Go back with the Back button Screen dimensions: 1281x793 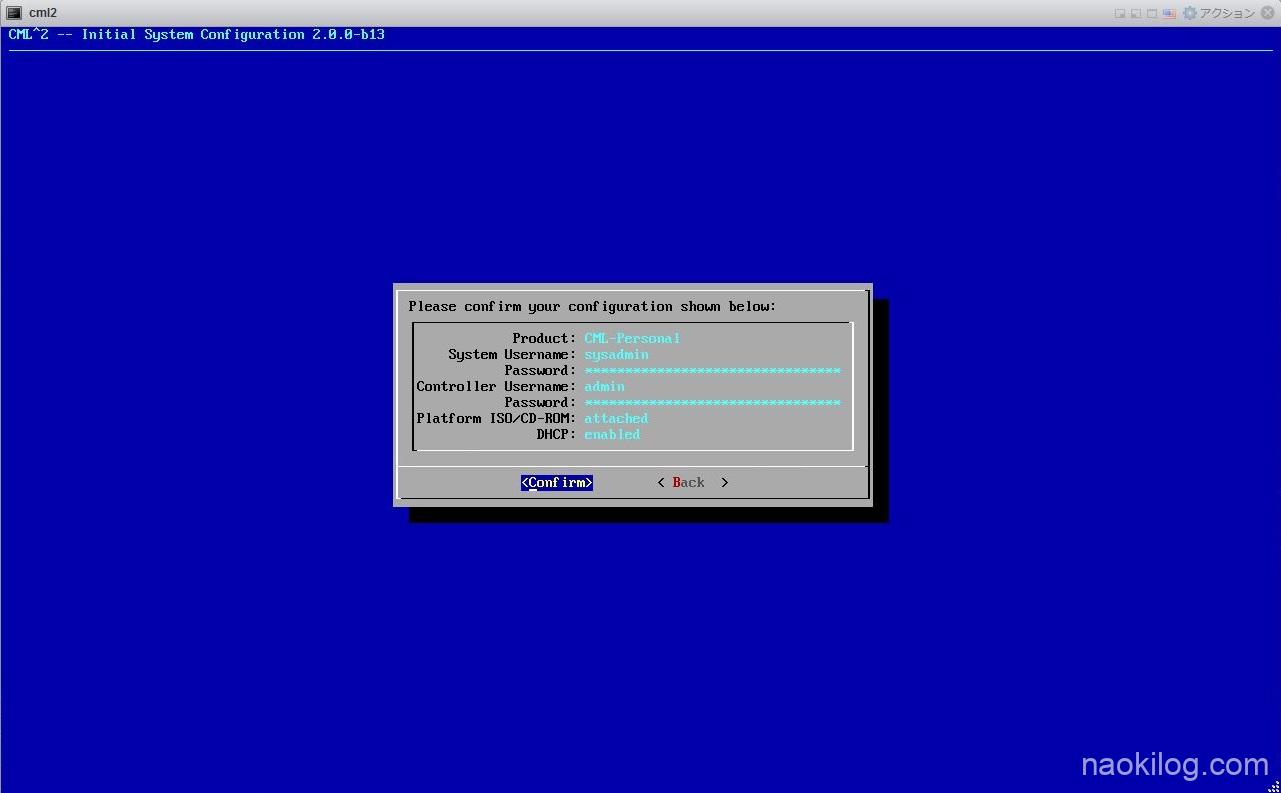pos(693,483)
